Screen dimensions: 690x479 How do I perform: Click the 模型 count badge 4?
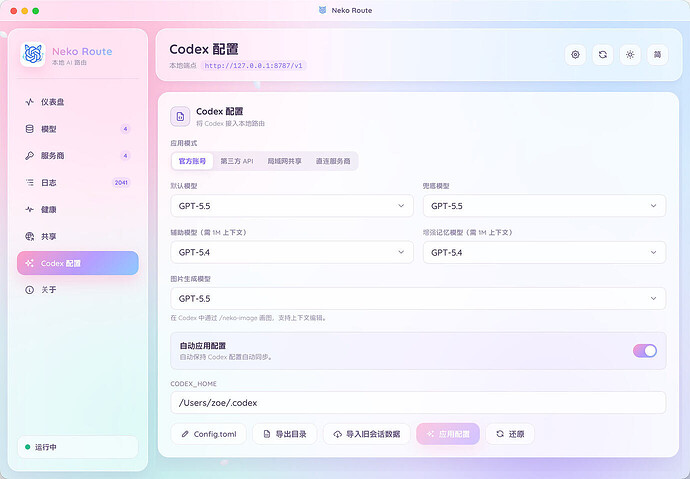125,129
